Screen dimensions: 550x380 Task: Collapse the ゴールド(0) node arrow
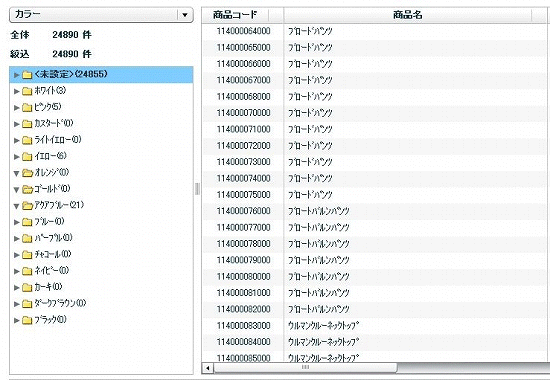16,190
